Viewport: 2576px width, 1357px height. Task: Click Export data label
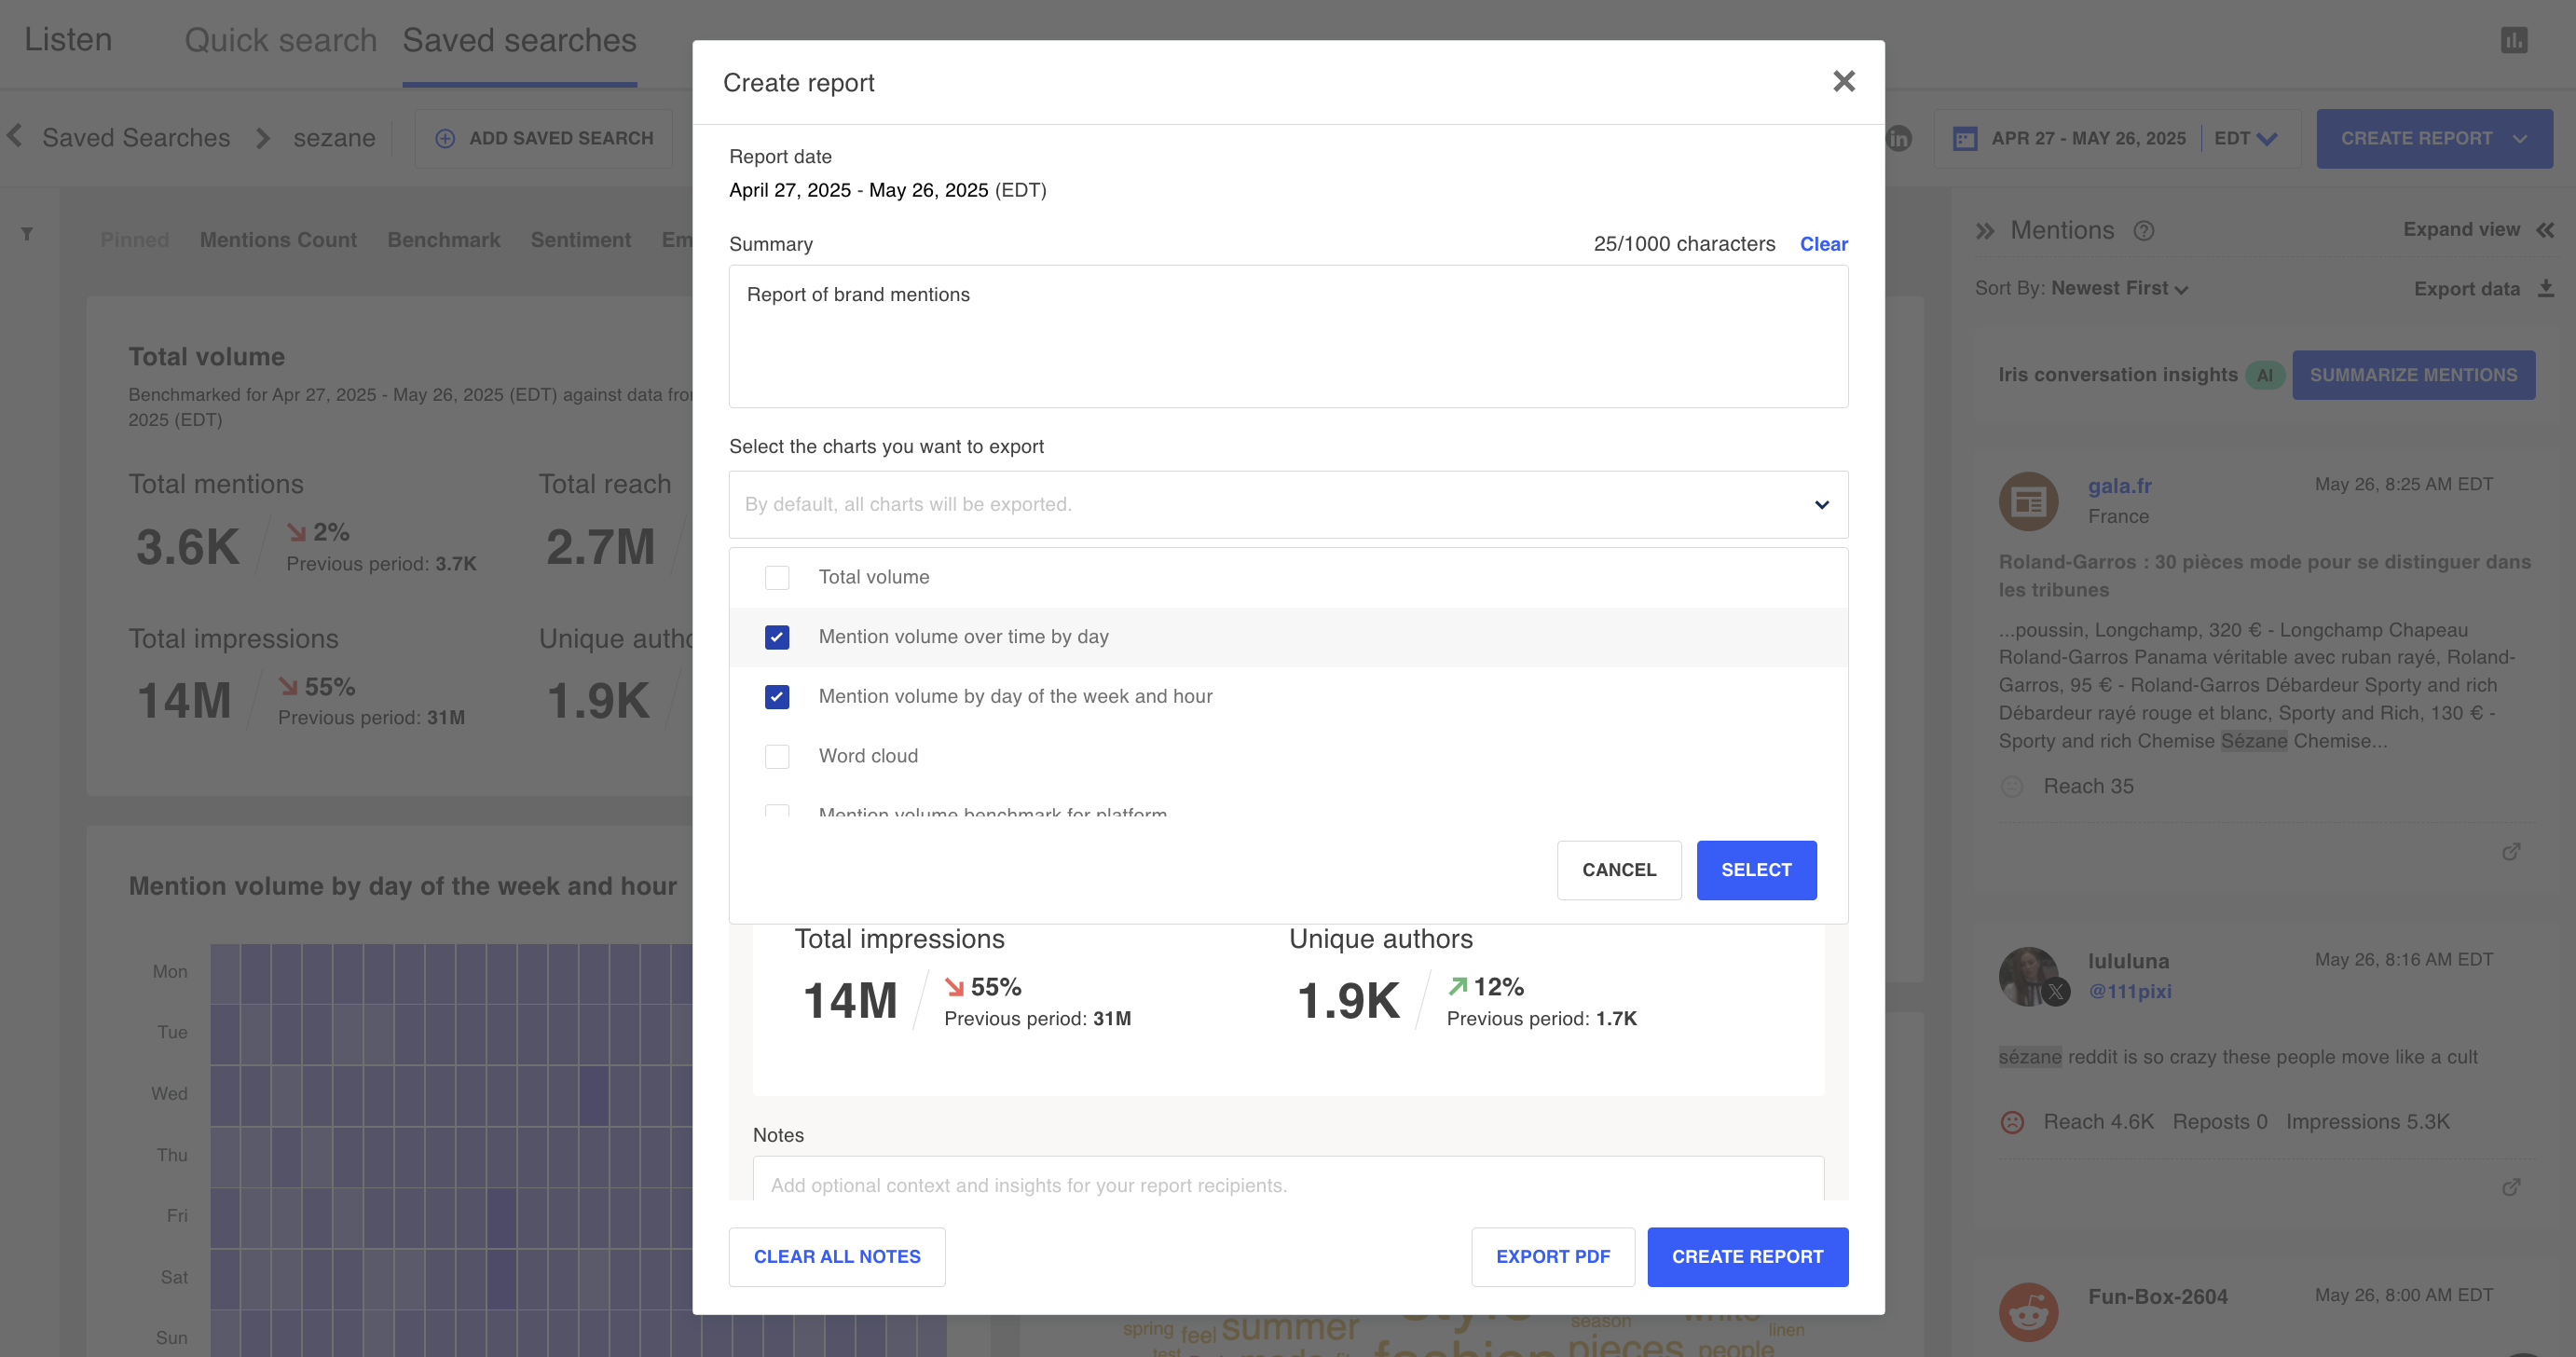pos(2466,289)
